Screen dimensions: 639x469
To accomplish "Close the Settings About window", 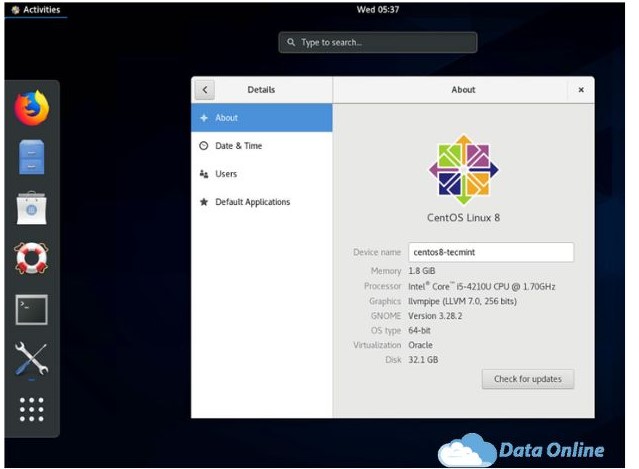I will point(581,90).
